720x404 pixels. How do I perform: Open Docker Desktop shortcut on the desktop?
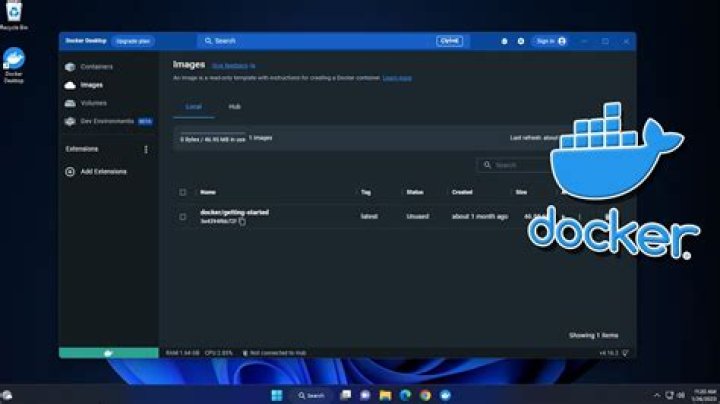tap(14, 60)
